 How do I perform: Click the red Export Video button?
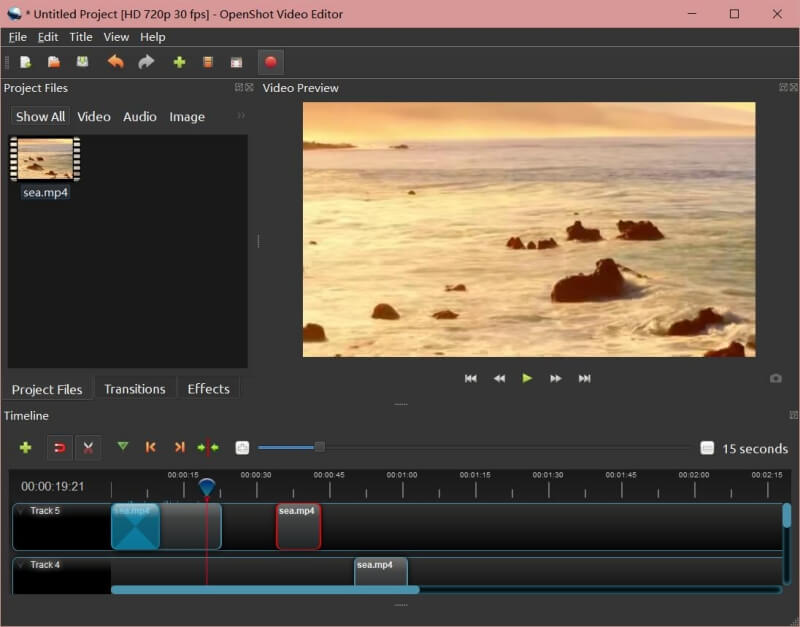click(270, 62)
